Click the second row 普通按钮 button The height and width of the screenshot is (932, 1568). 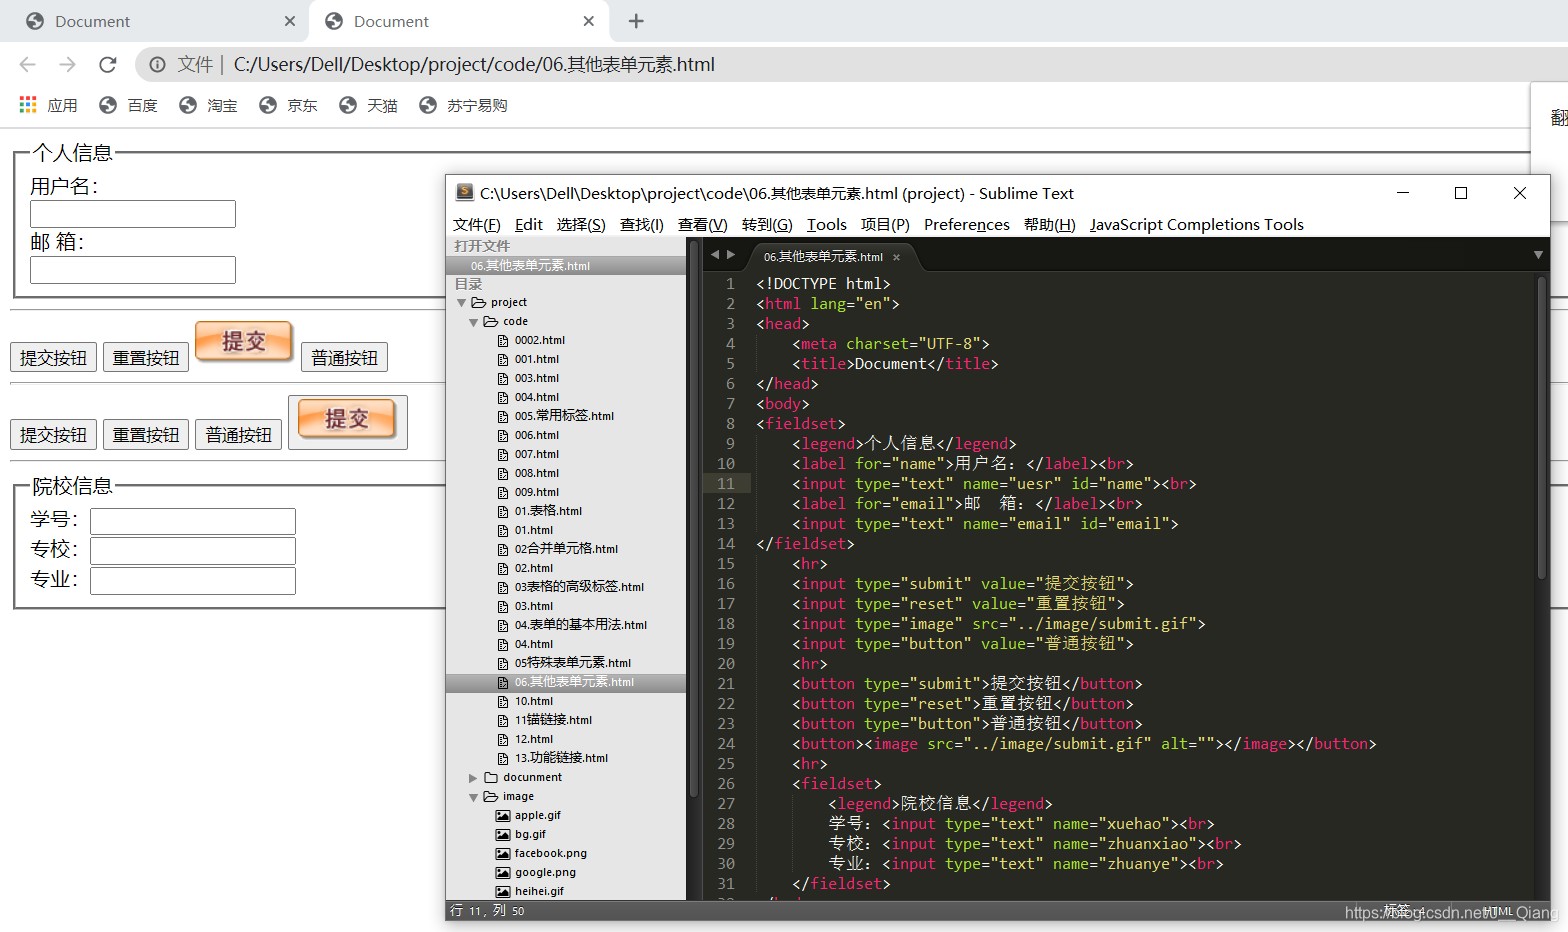(x=239, y=435)
